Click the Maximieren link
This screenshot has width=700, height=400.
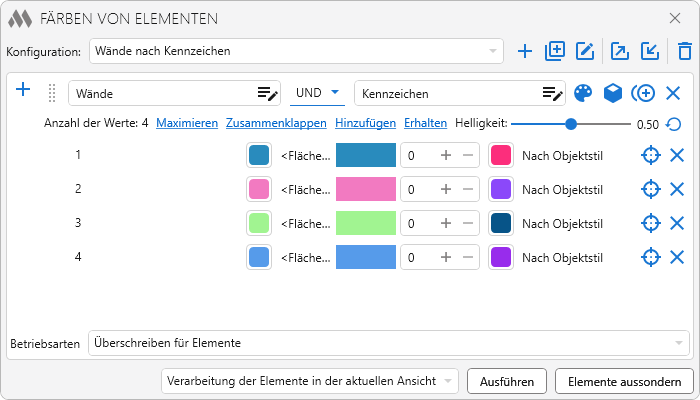coord(187,124)
